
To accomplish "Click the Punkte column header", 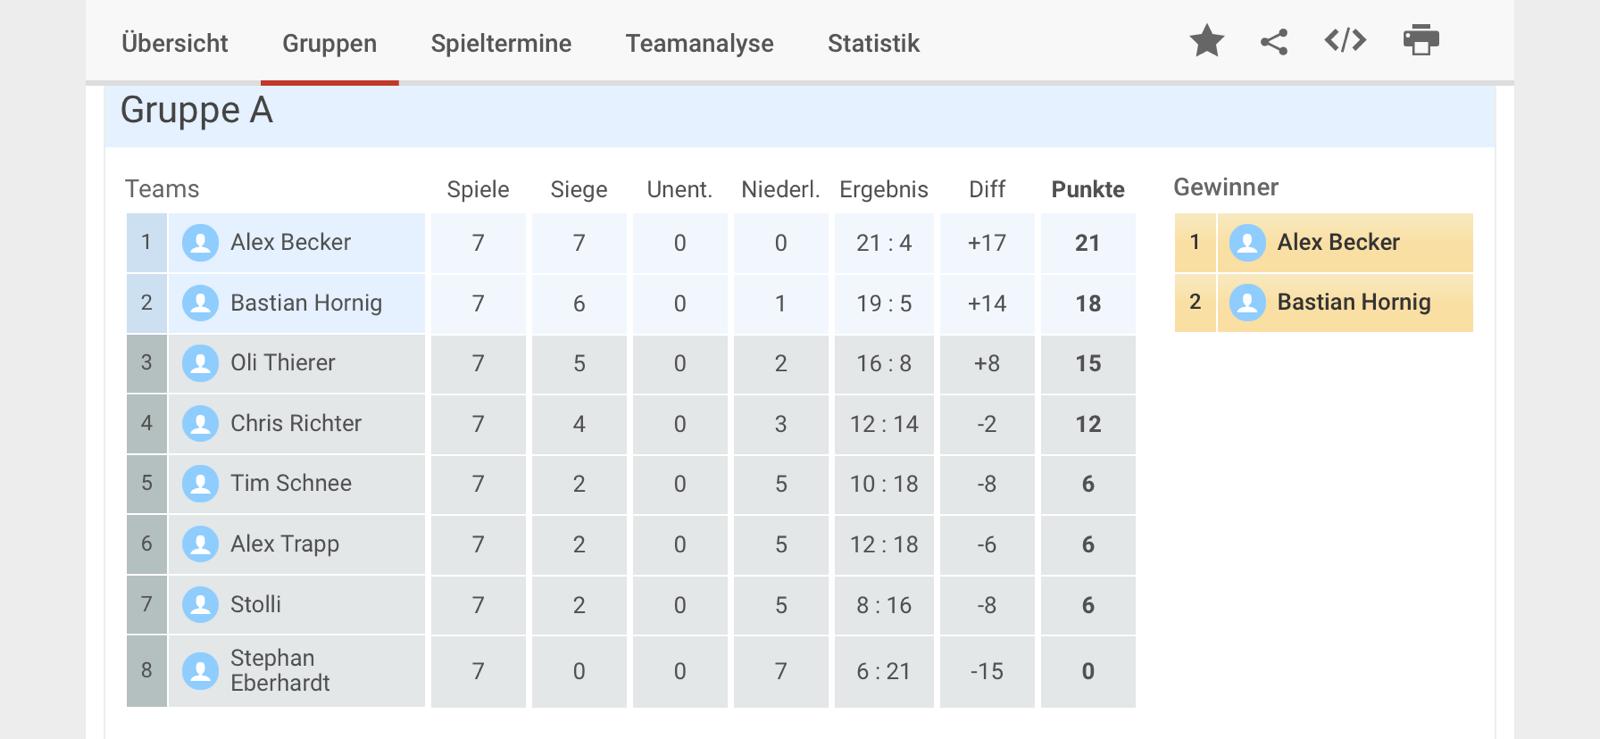I will [x=1088, y=189].
